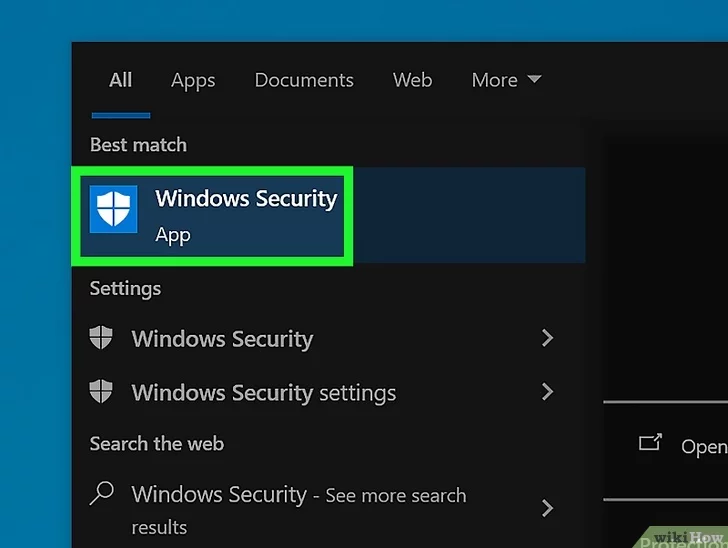Open the Windows Security settings entry

tap(264, 393)
